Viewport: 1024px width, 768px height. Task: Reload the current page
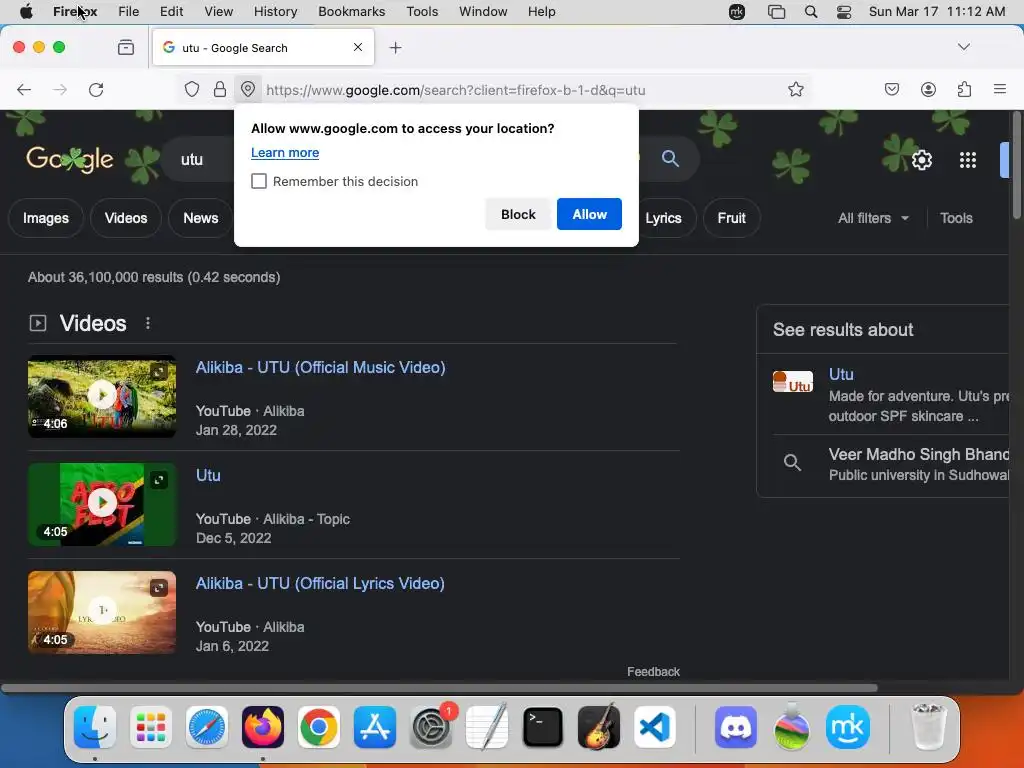[96, 89]
